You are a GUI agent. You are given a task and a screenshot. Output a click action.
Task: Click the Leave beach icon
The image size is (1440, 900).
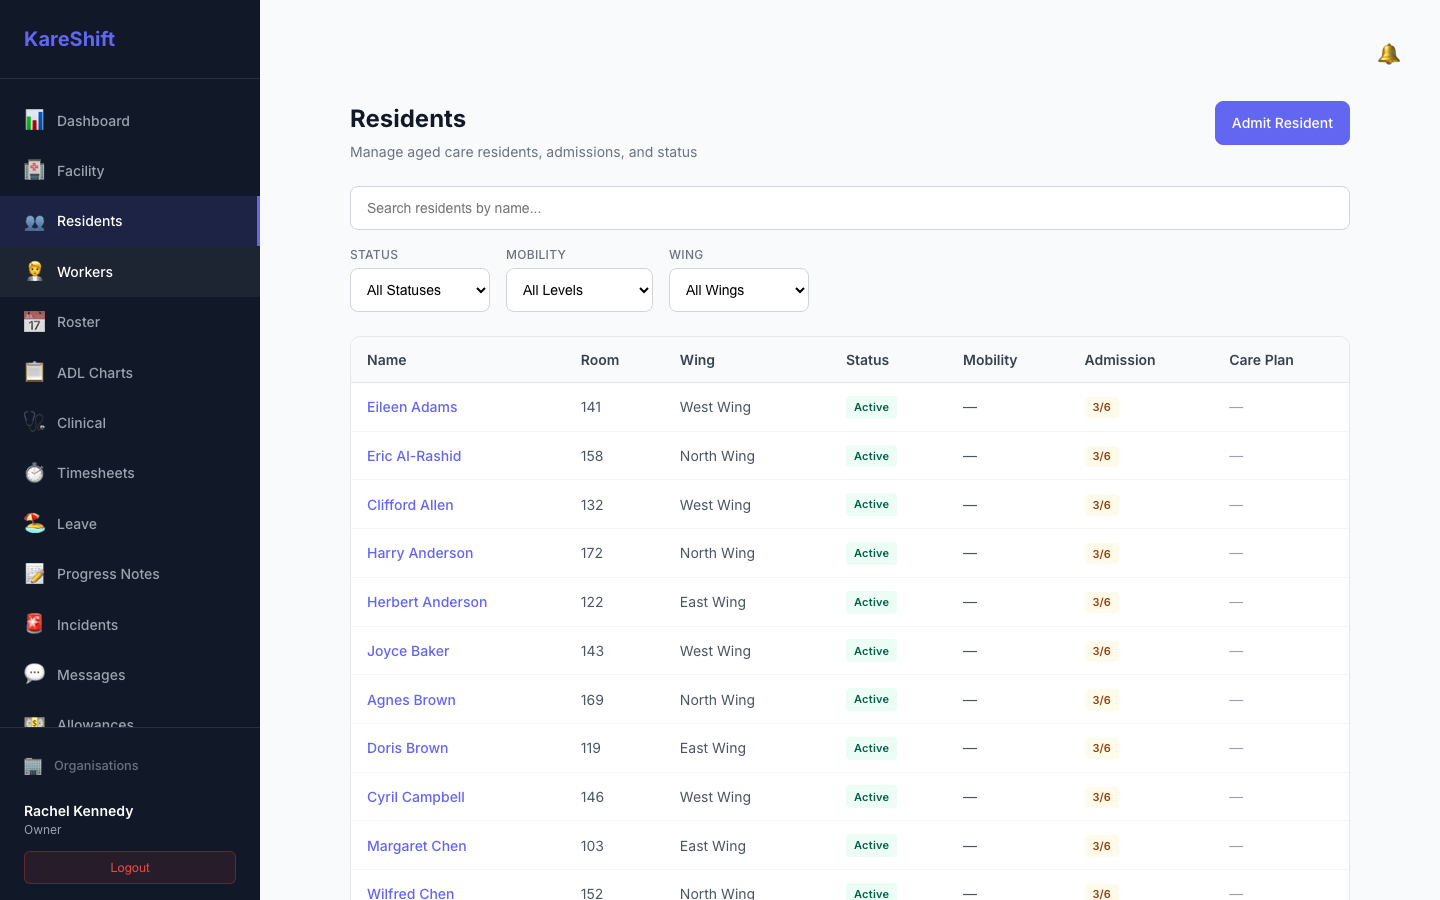pos(34,523)
